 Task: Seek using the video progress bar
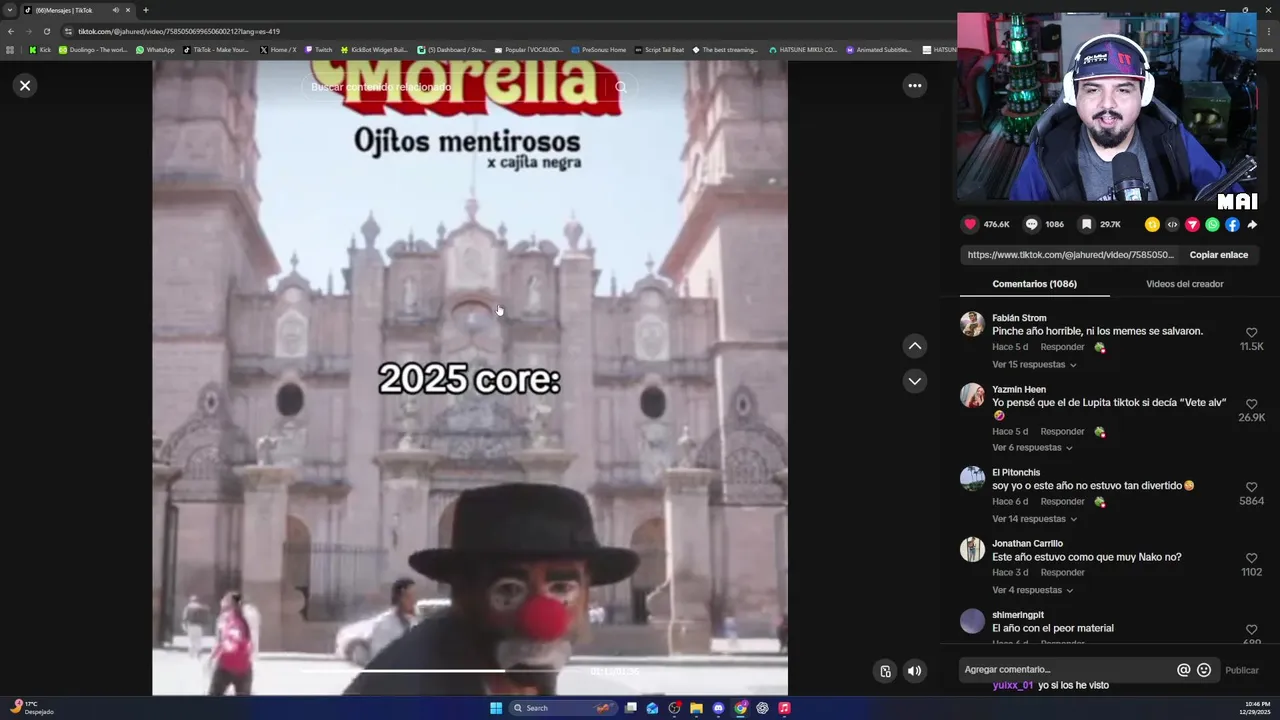click(x=440, y=671)
